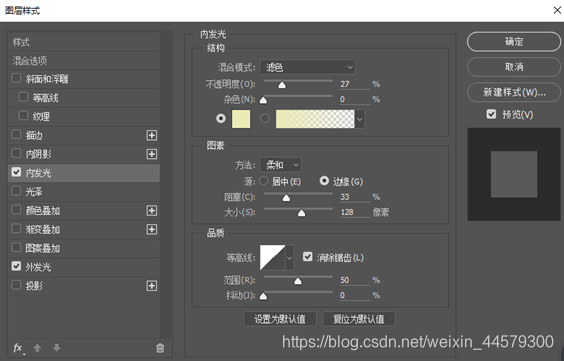The width and height of the screenshot is (564, 361).
Task: Choose 居中(E) as the source
Action: coord(264,181)
